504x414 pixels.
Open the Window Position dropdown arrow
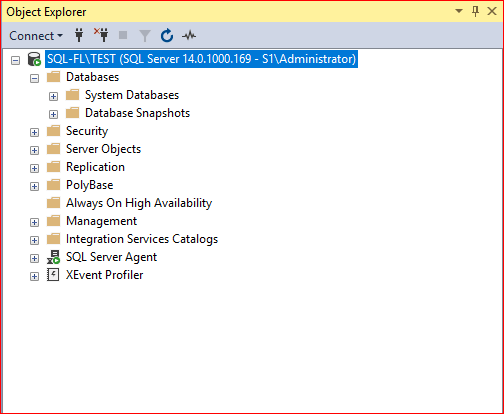[x=459, y=11]
